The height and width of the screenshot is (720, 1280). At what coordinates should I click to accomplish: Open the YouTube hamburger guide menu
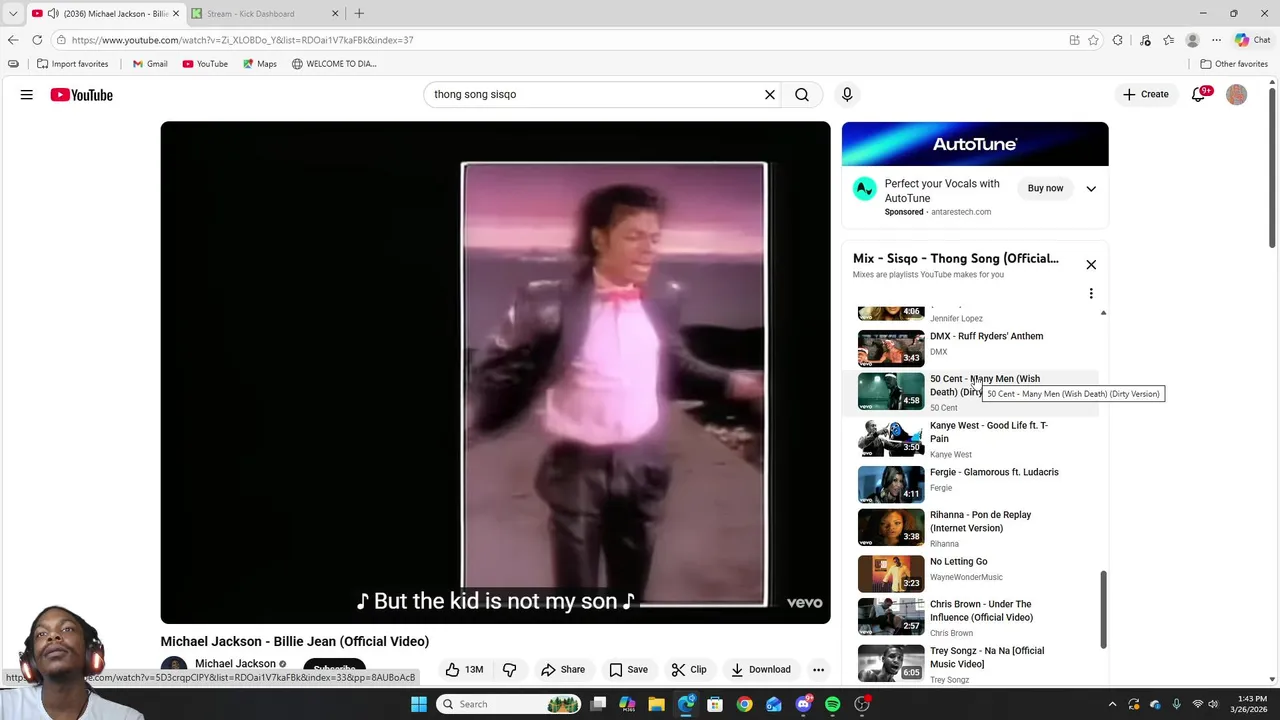[x=27, y=95]
